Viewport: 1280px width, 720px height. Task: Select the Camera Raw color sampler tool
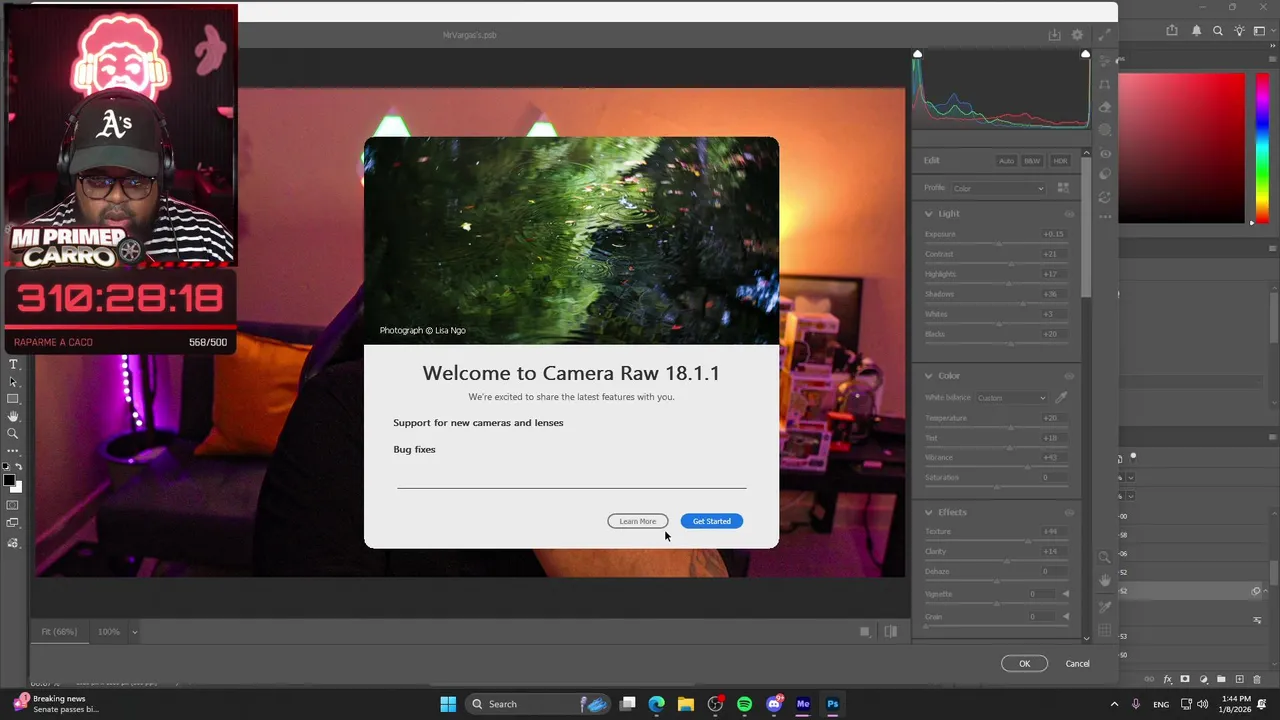(x=1104, y=607)
